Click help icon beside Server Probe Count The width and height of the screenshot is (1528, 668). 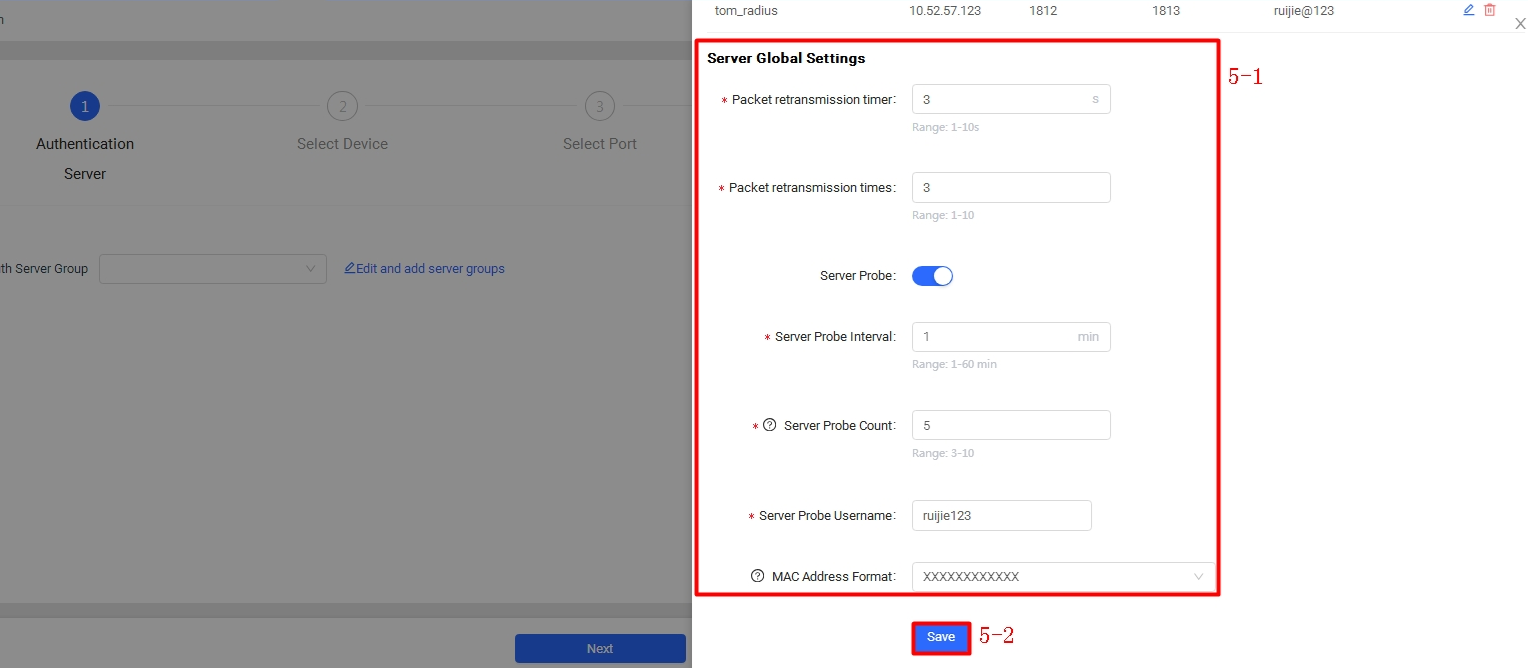point(769,425)
